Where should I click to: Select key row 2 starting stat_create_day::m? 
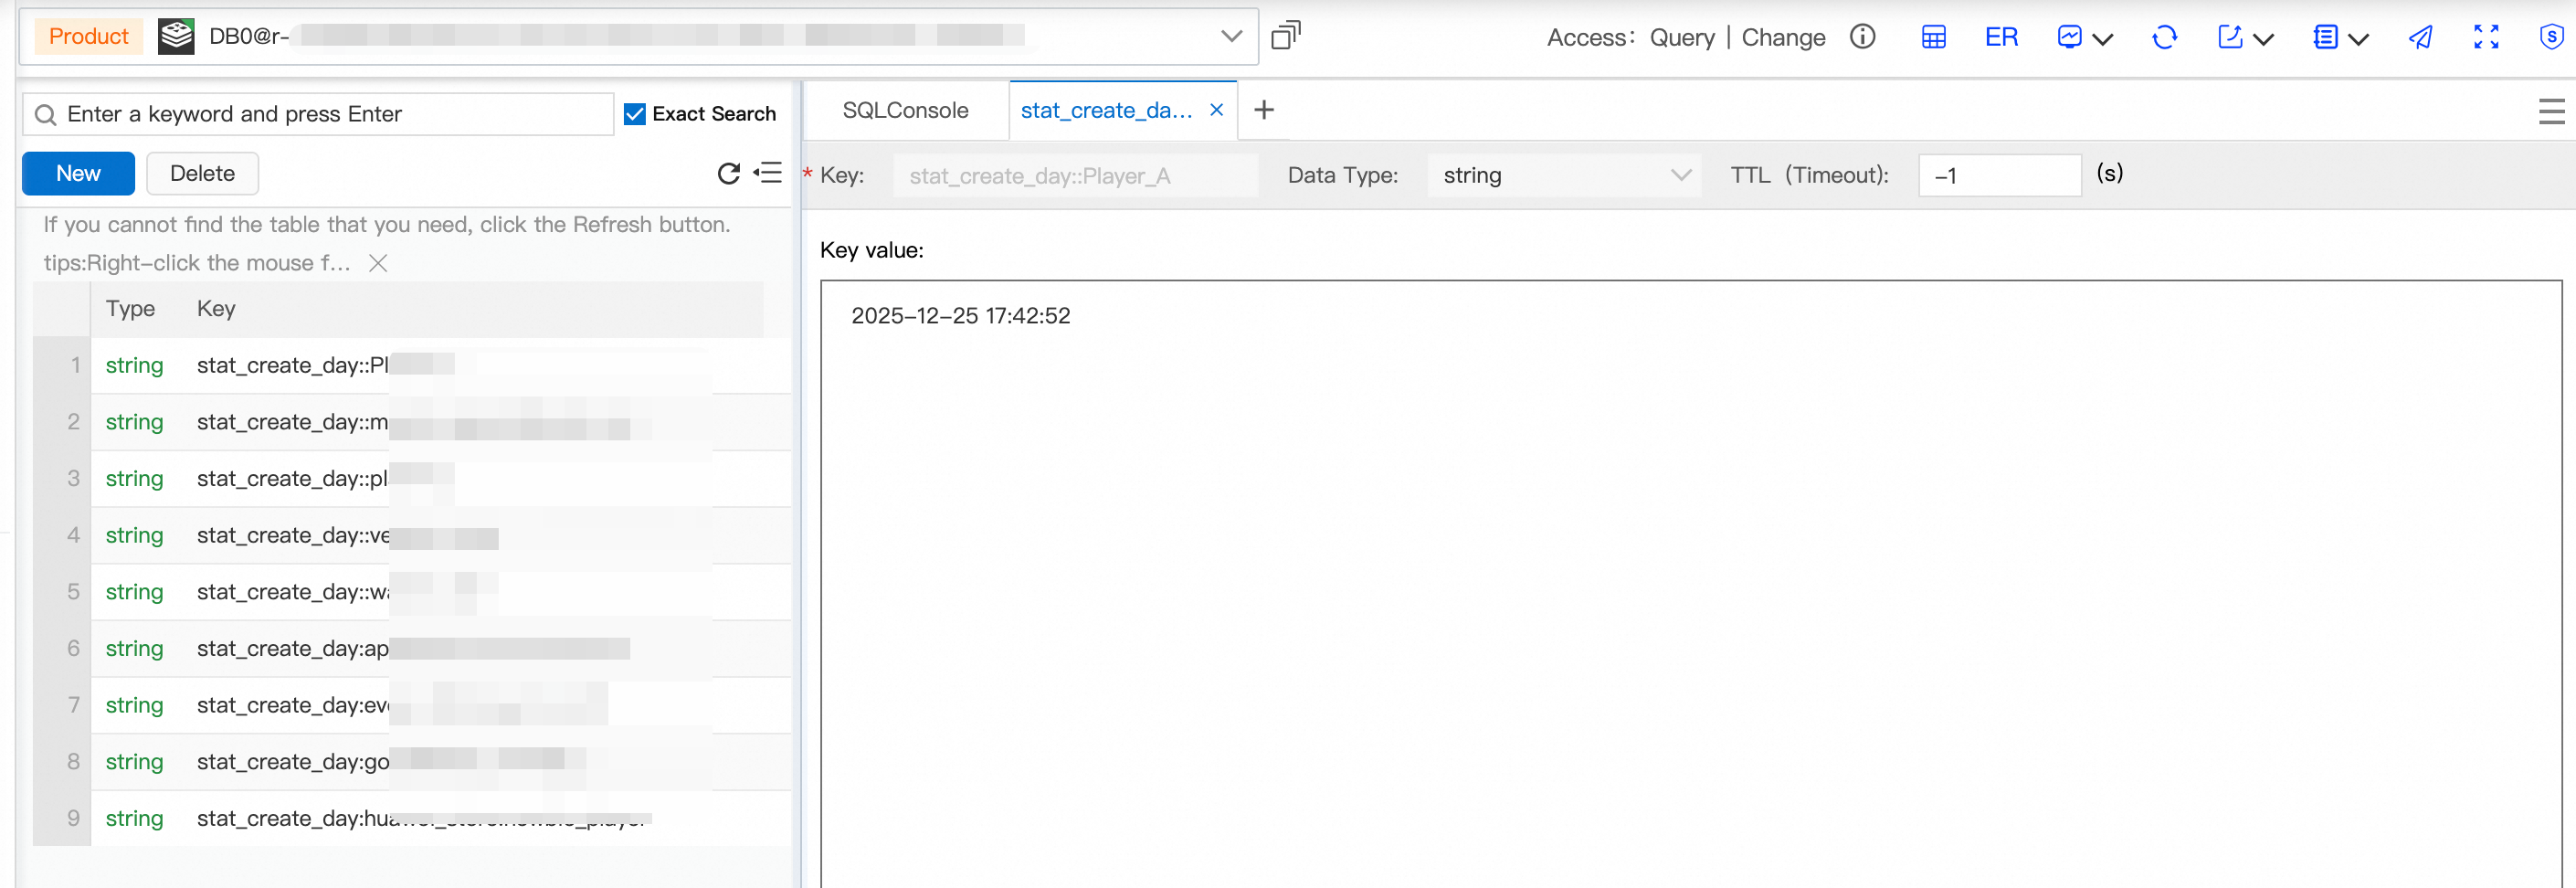point(412,422)
